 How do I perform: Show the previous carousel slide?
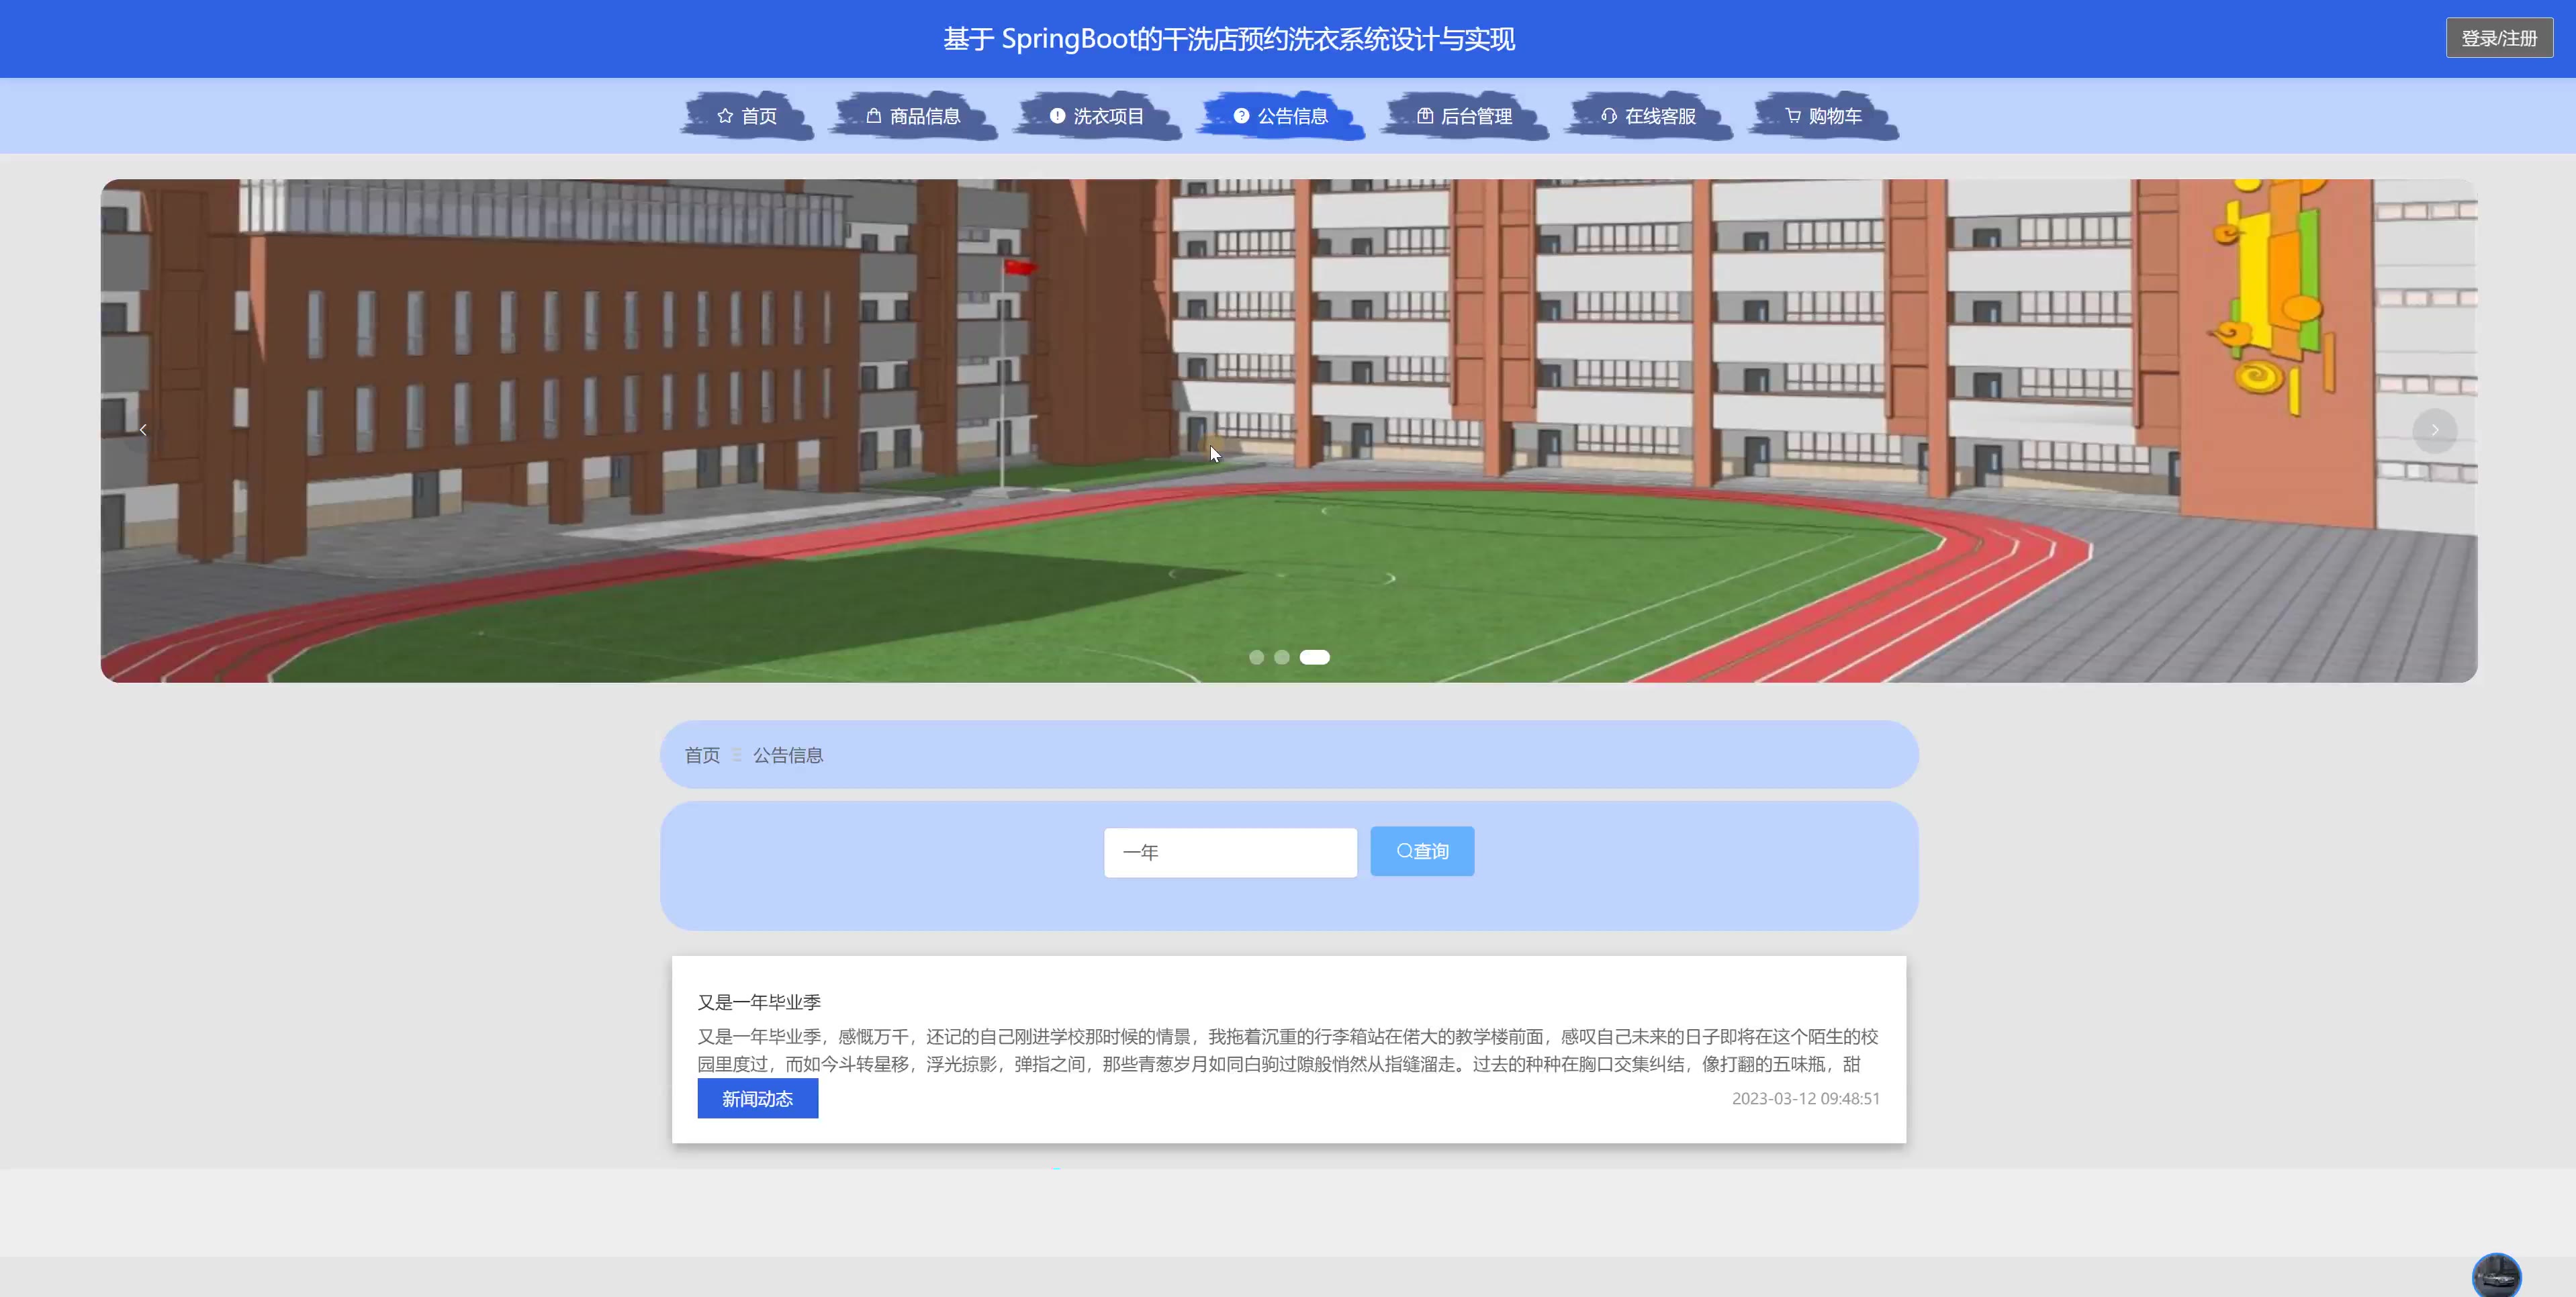[143, 430]
